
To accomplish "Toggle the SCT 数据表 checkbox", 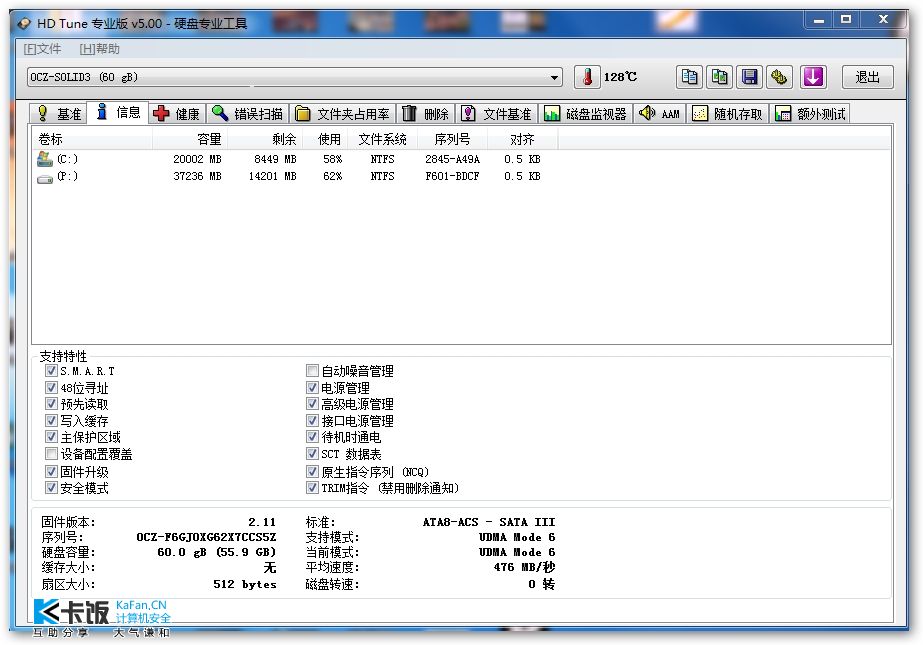I will pos(313,454).
